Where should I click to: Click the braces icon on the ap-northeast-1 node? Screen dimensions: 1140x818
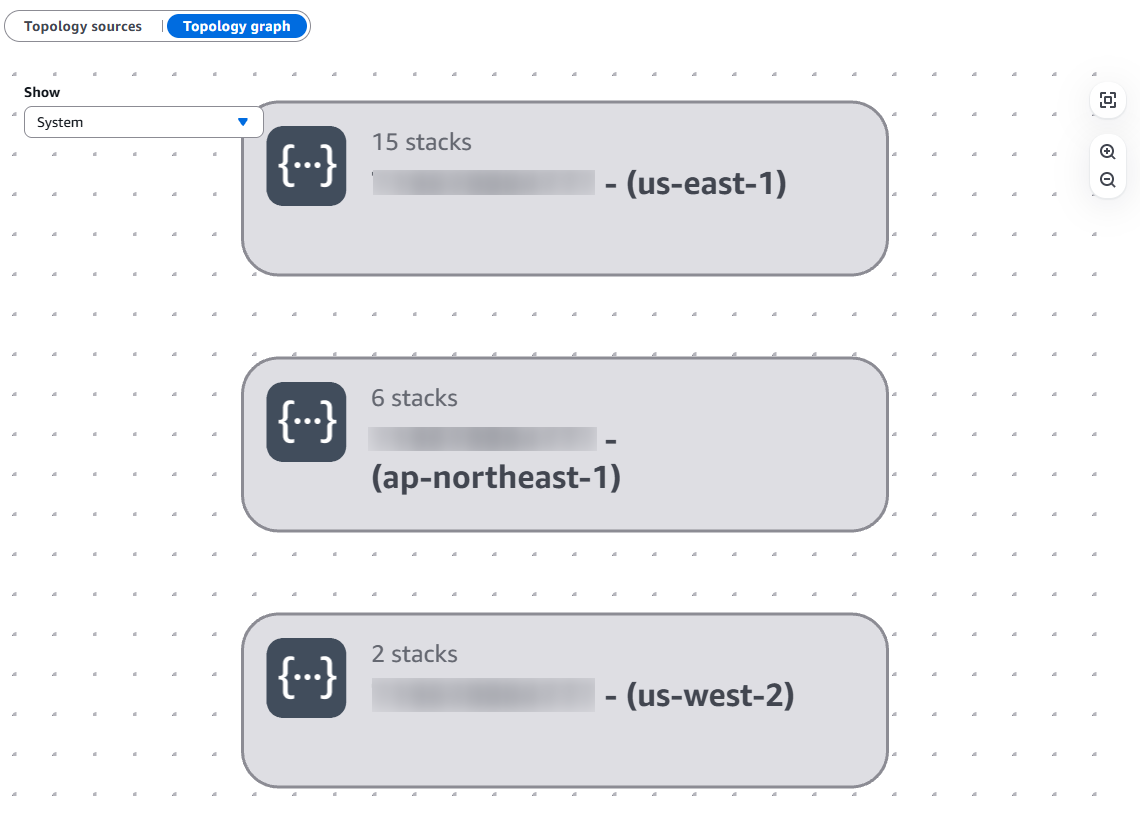pyautogui.click(x=306, y=422)
